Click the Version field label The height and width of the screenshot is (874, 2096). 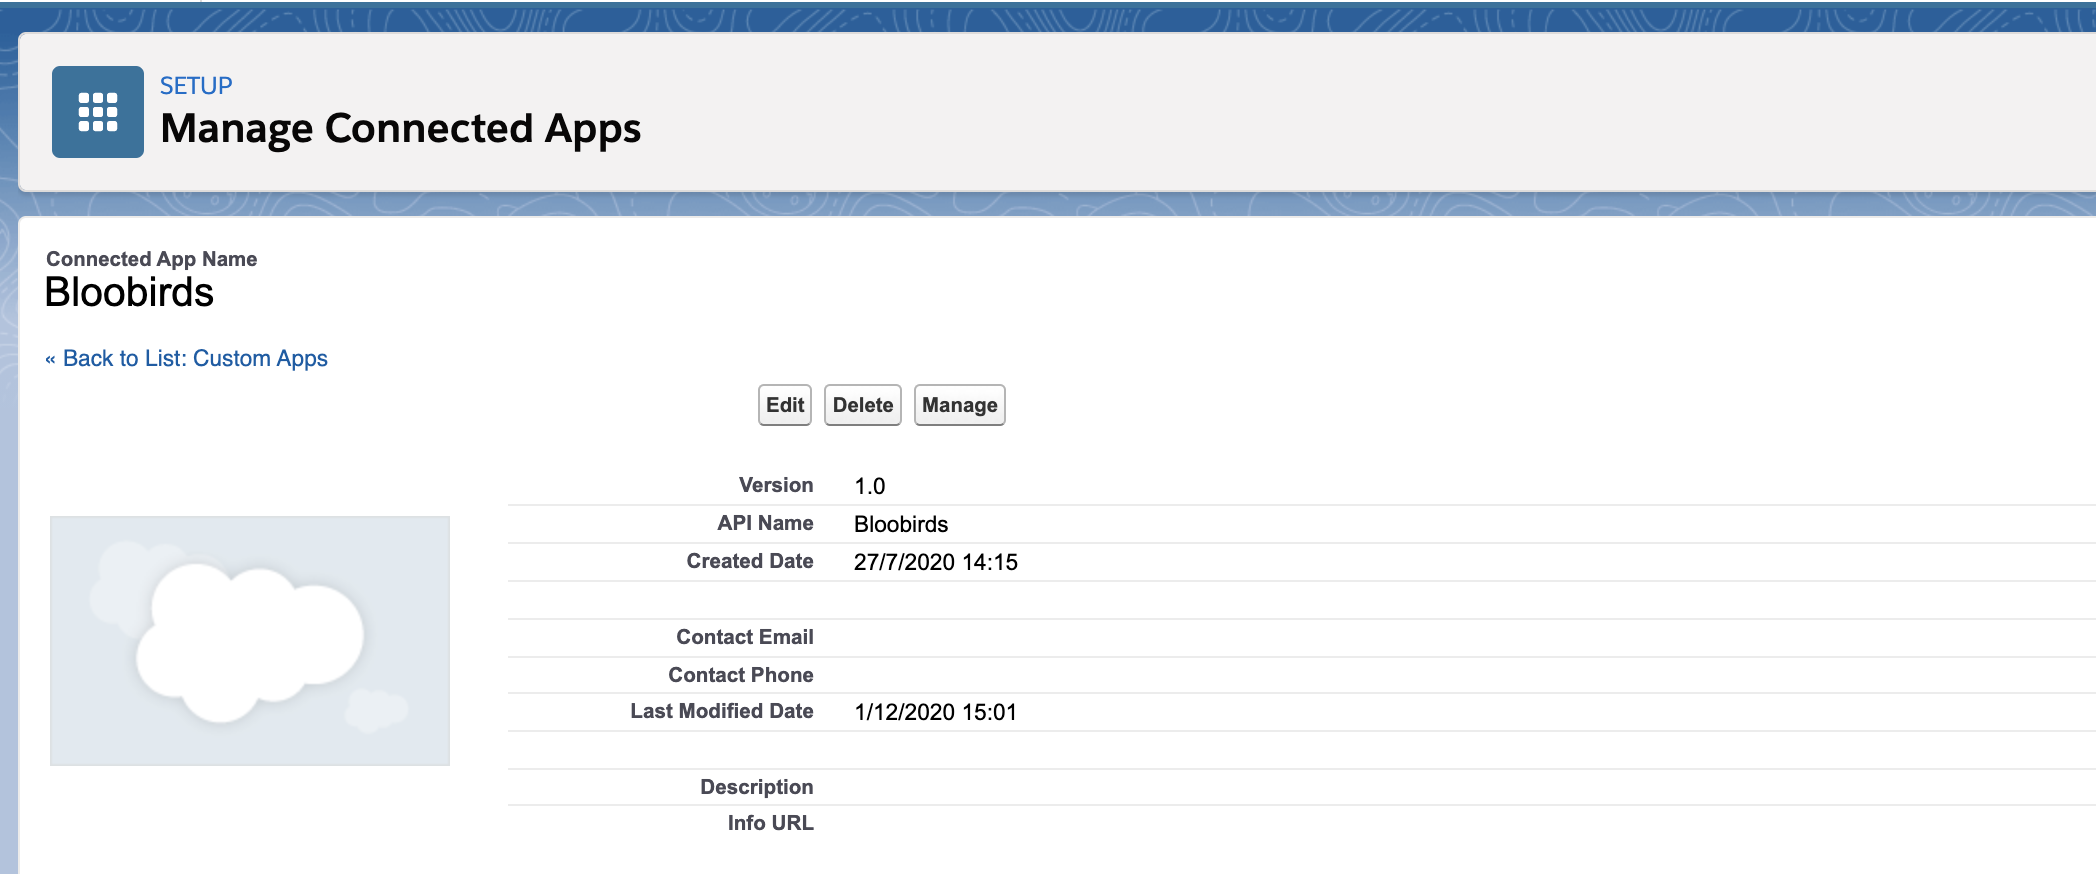(776, 485)
